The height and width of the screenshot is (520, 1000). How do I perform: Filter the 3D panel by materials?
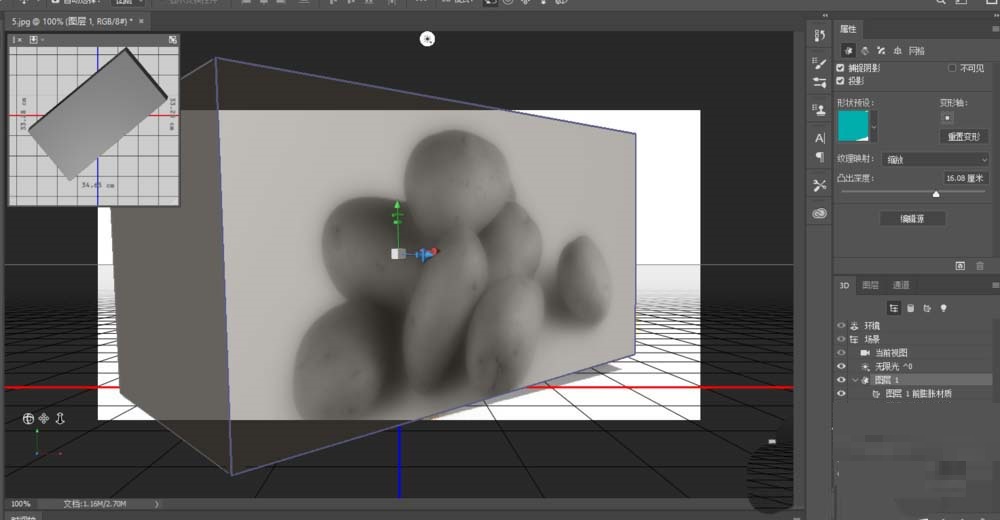coord(926,308)
